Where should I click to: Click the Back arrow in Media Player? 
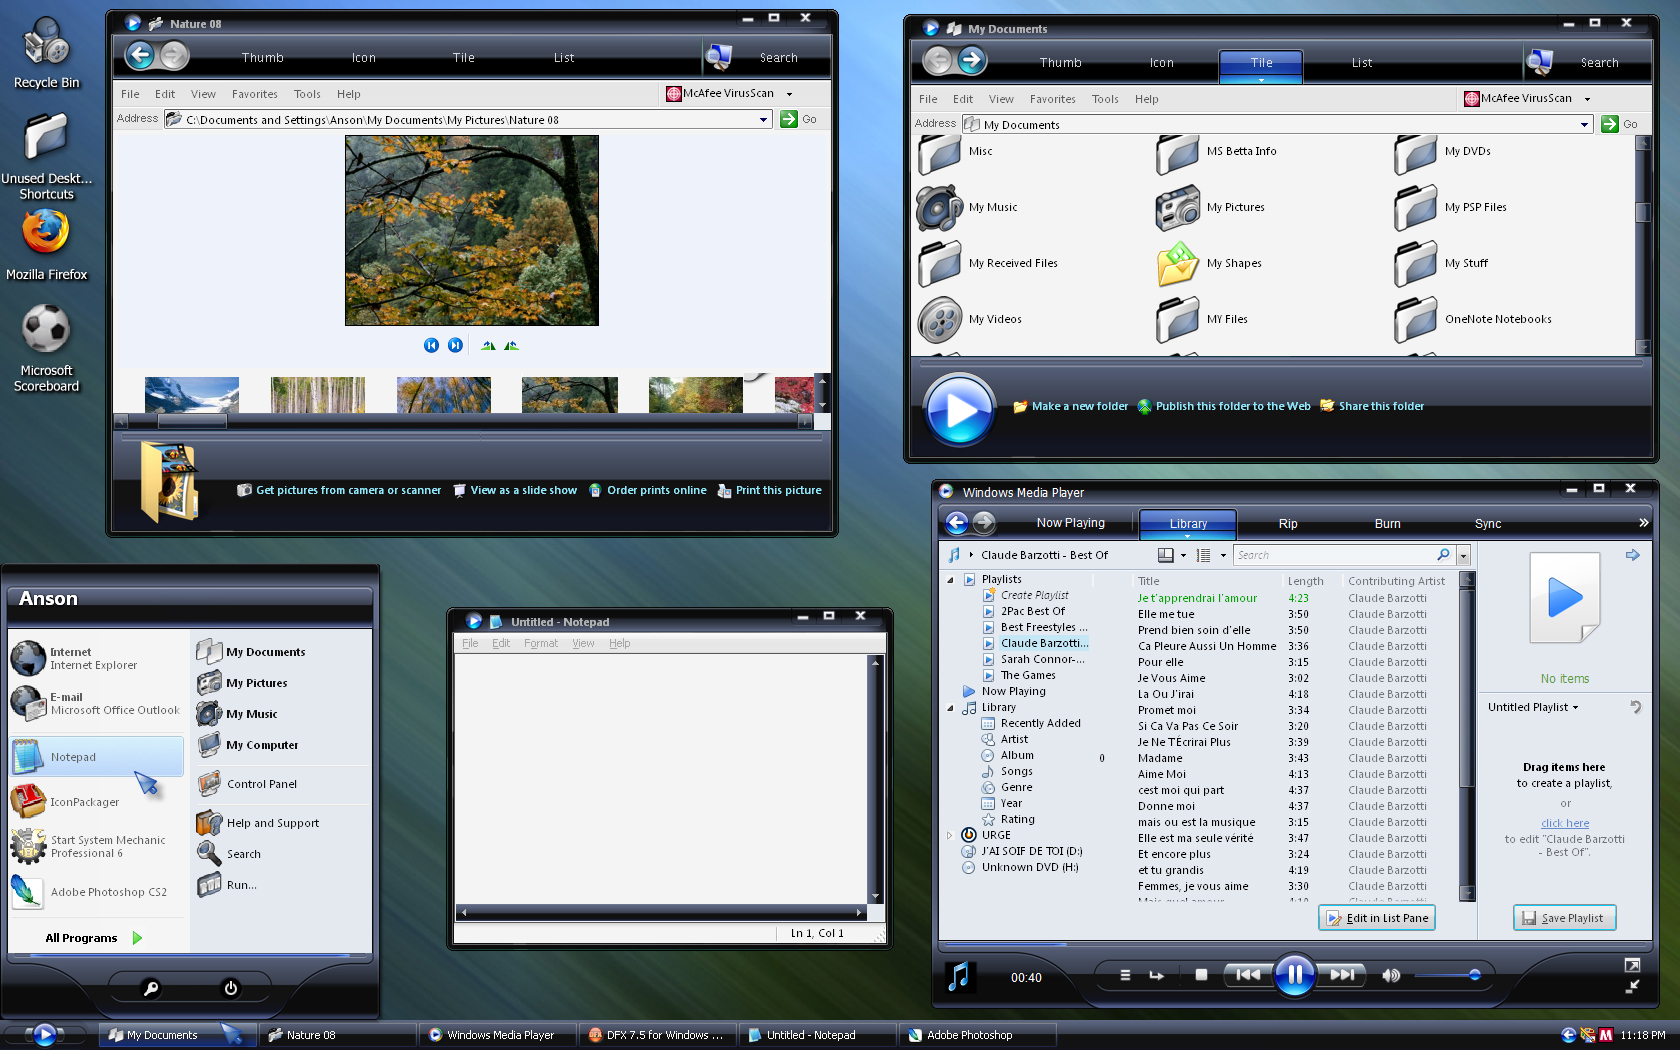(957, 522)
